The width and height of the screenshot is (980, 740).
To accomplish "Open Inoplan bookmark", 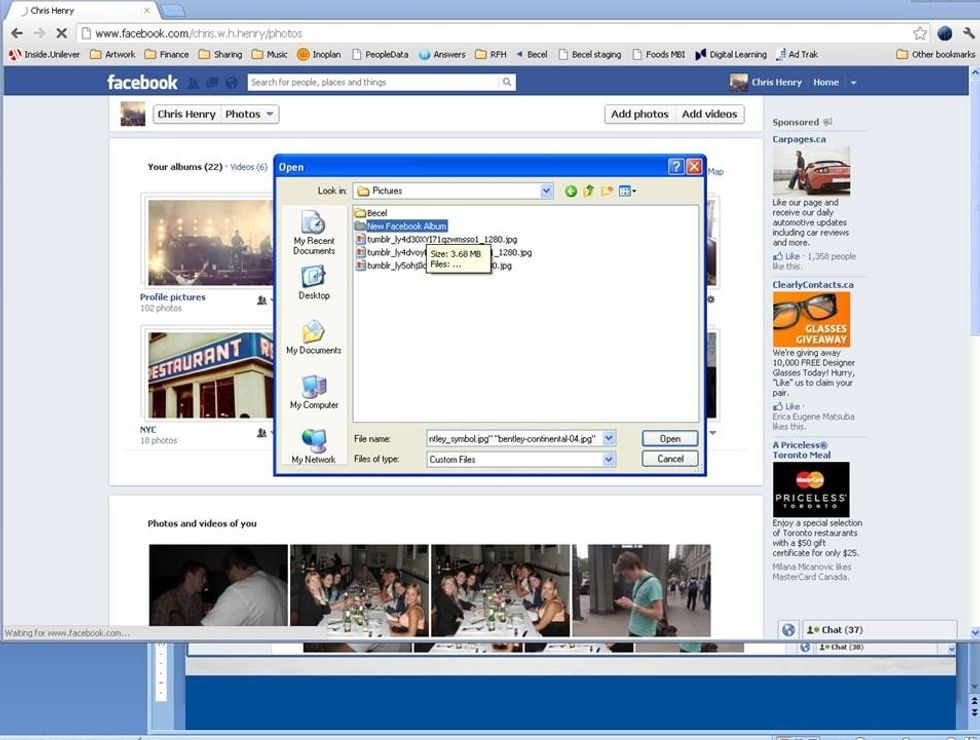I will [319, 54].
